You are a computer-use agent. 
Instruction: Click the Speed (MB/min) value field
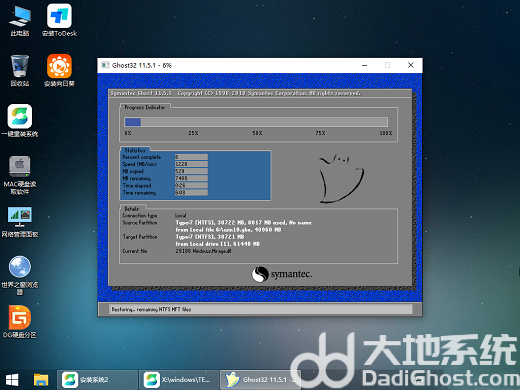click(x=191, y=164)
